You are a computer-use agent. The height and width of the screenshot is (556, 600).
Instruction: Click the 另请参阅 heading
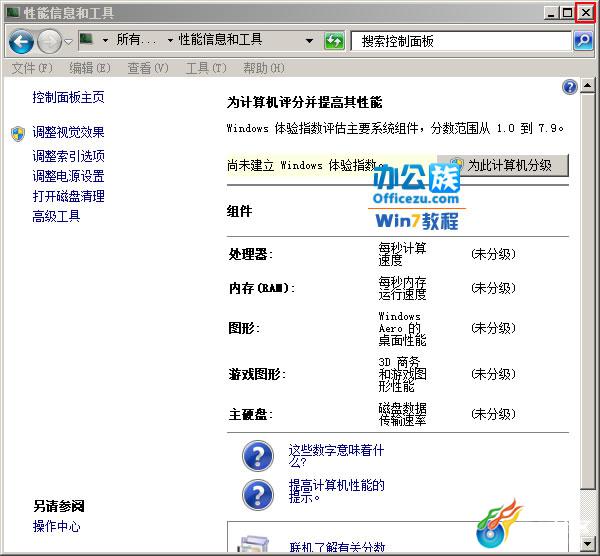[x=59, y=506]
